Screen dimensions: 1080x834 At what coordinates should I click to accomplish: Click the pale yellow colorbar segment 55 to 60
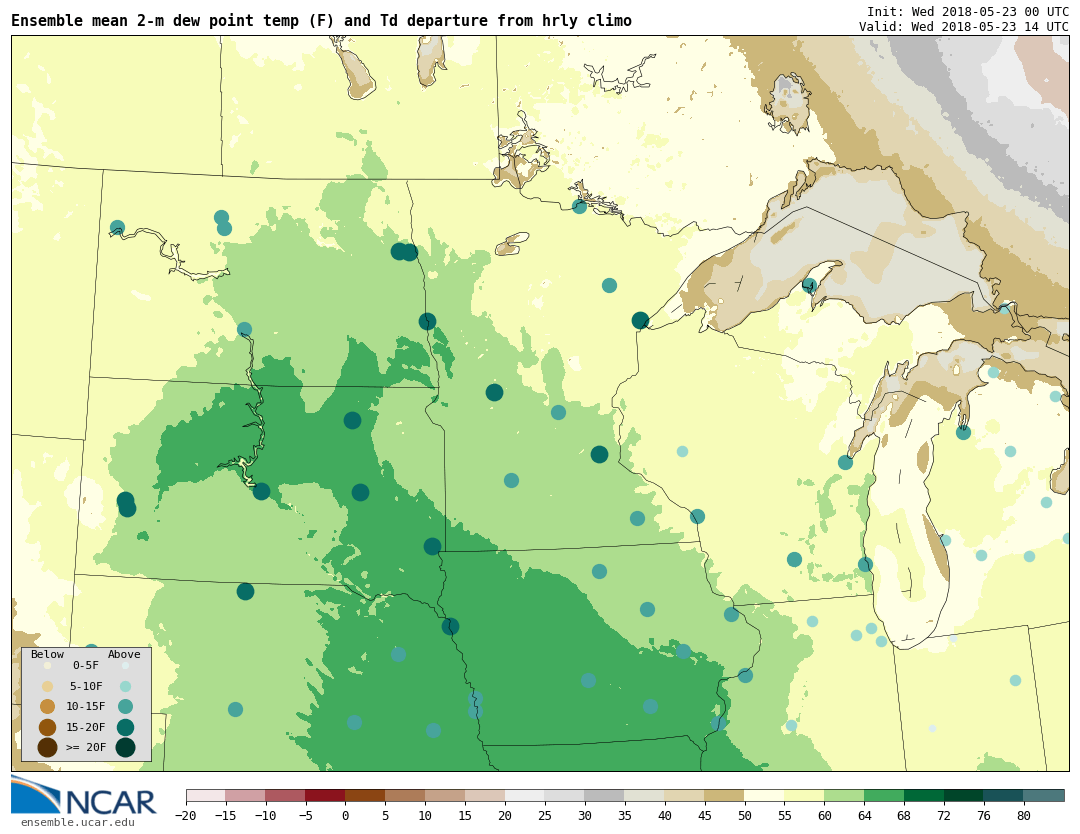coord(804,795)
